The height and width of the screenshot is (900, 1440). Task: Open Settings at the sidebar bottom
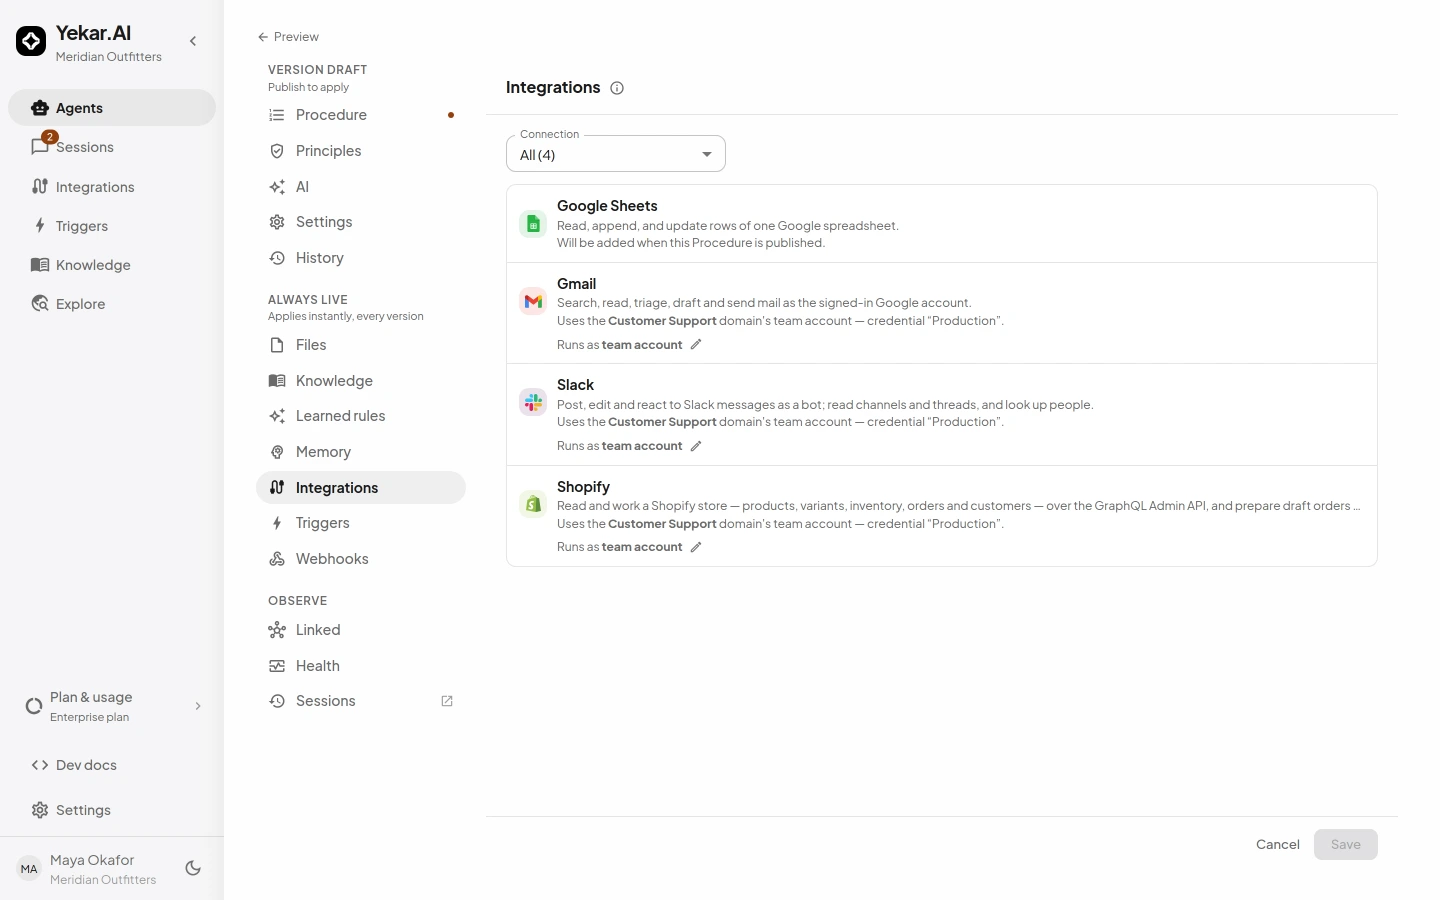click(112, 810)
